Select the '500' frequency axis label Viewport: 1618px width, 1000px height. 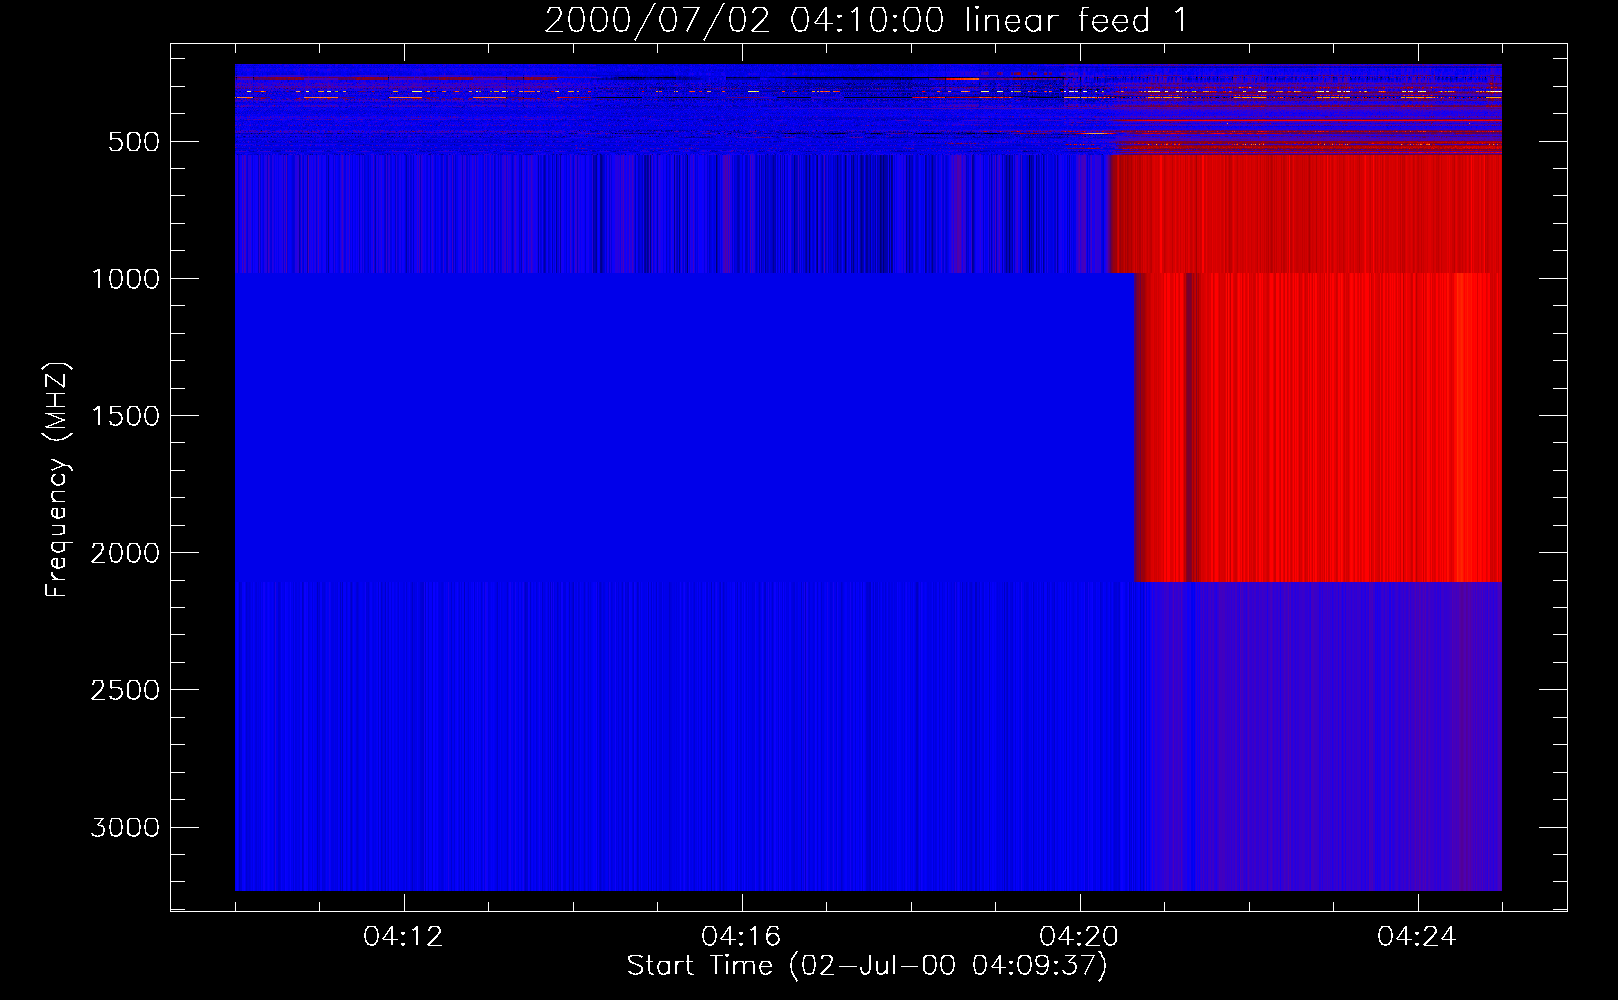pos(134,142)
